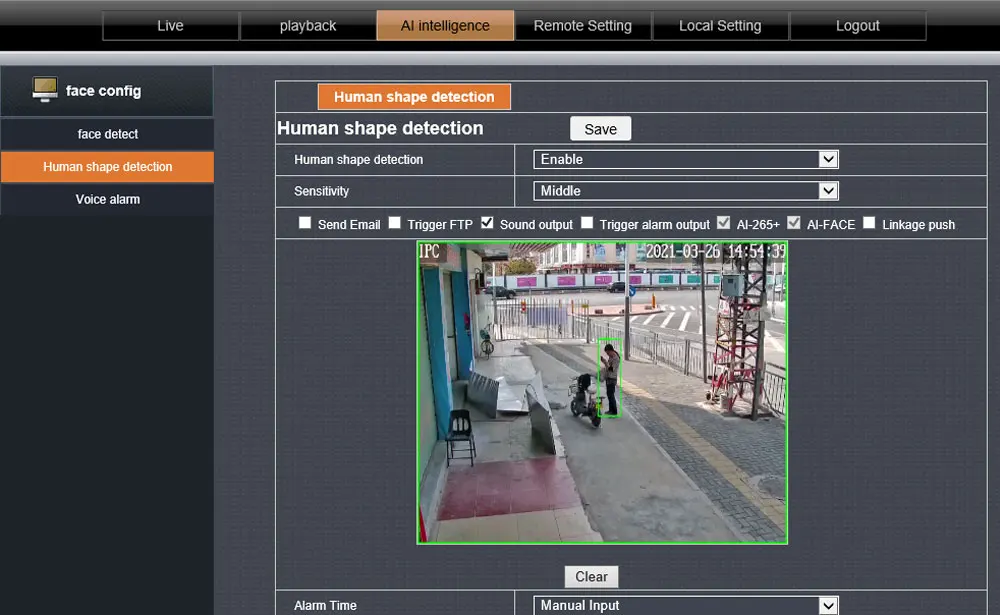Screen dimensions: 1000x615
Task: Tick the Trigger alarm output checkbox
Action: (587, 223)
